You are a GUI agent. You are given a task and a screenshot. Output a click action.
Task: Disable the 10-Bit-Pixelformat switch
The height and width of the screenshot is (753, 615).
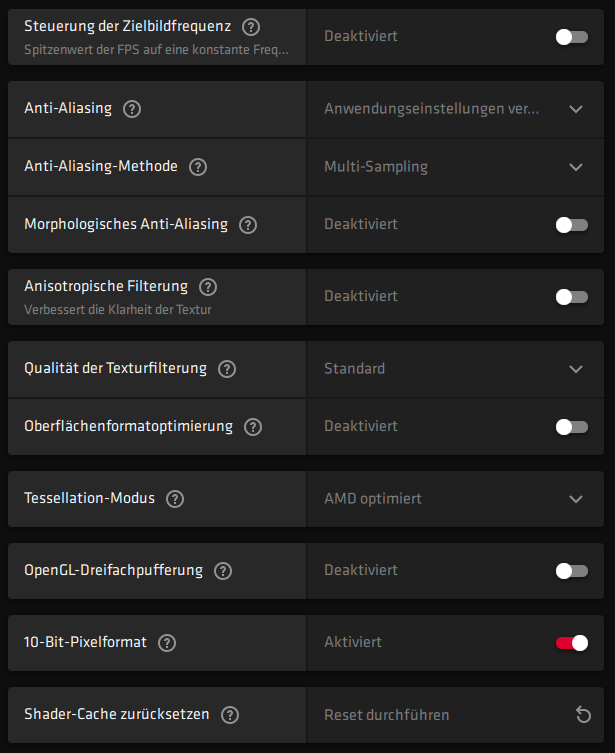[571, 643]
